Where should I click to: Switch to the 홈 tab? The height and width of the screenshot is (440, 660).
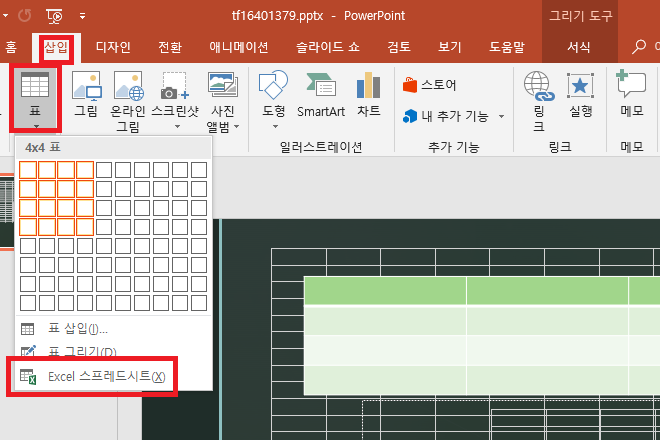click(x=11, y=47)
